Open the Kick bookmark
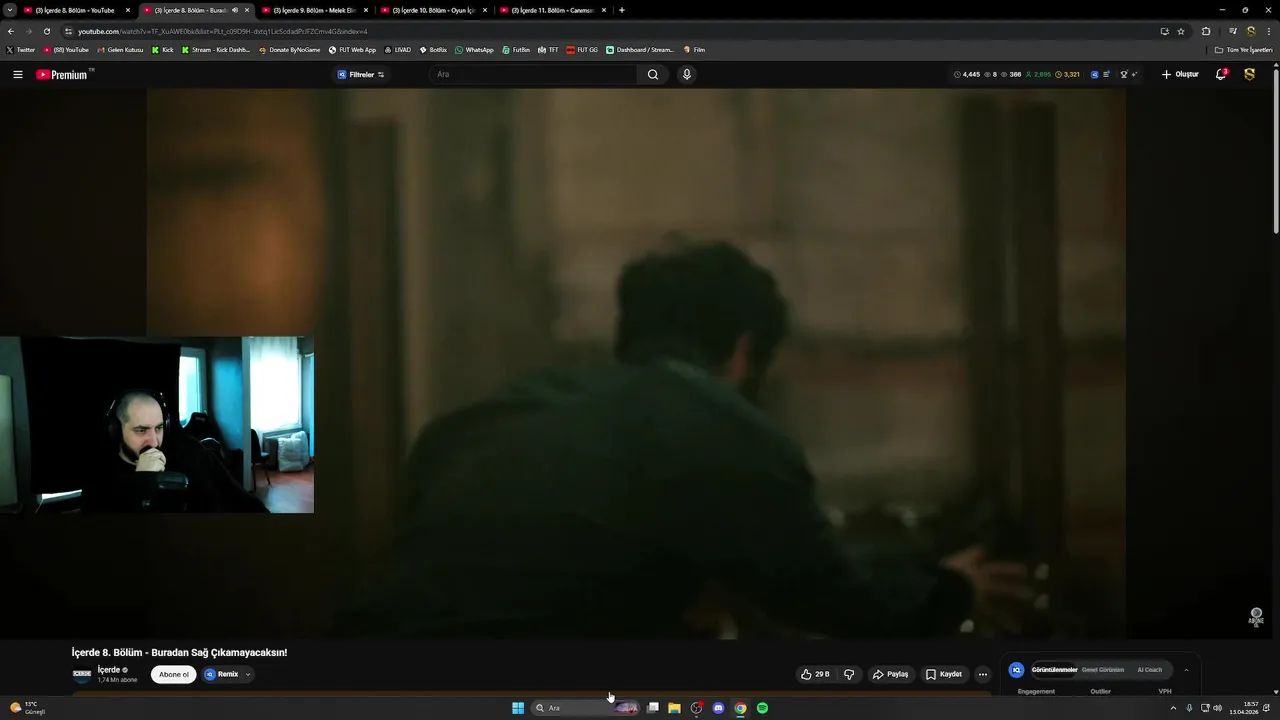 (162, 50)
